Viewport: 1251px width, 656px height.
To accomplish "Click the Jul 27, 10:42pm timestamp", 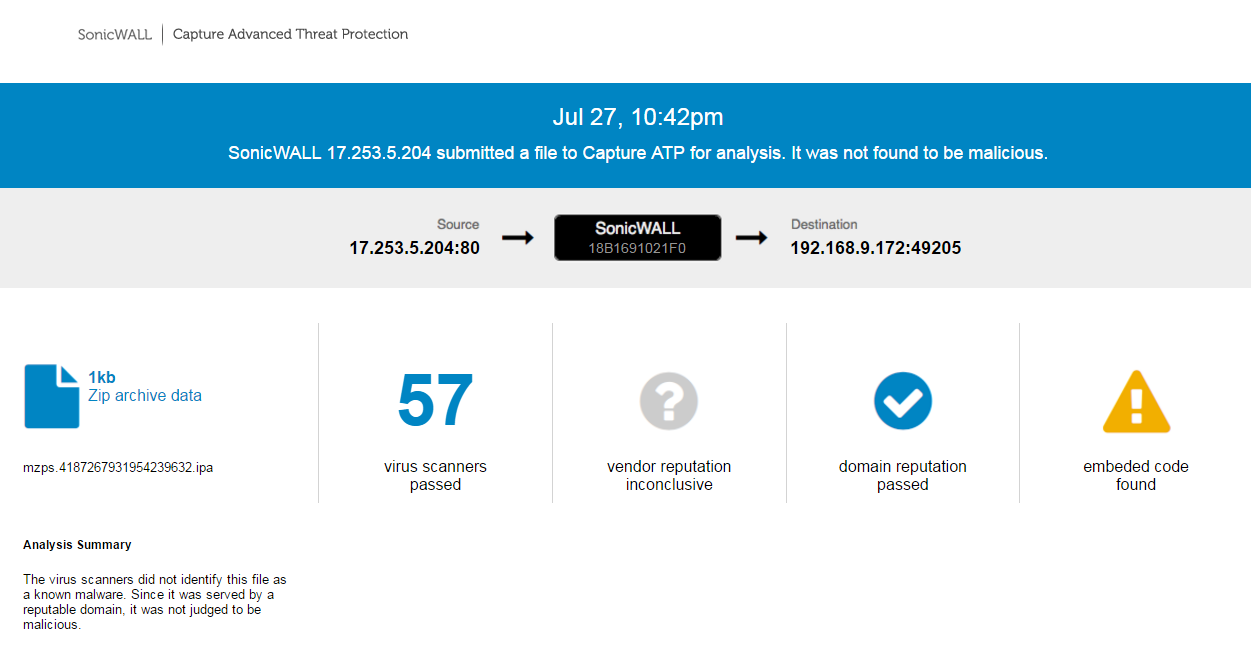I will 637,117.
